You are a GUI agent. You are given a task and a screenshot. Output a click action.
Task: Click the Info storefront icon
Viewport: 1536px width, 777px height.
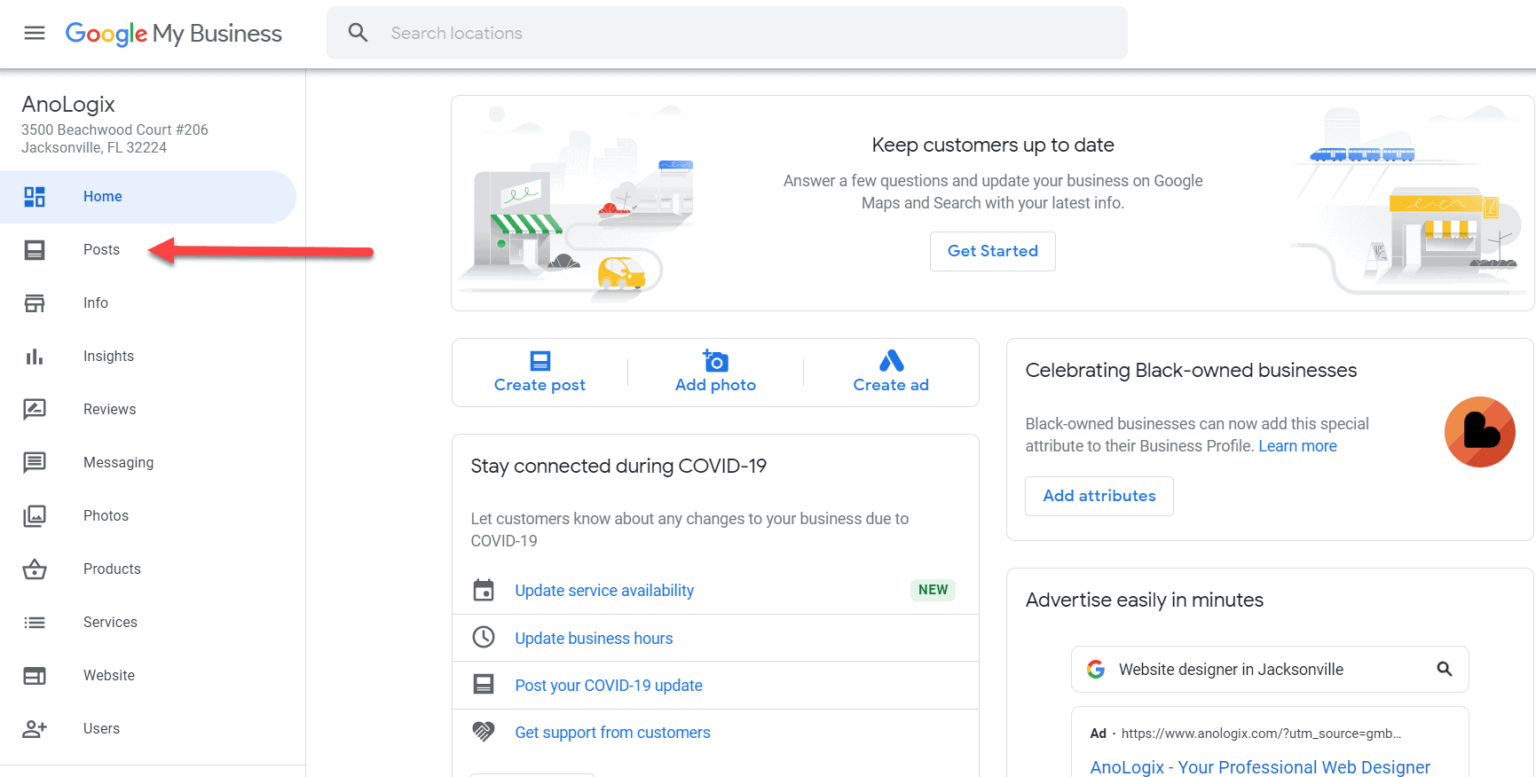click(35, 303)
